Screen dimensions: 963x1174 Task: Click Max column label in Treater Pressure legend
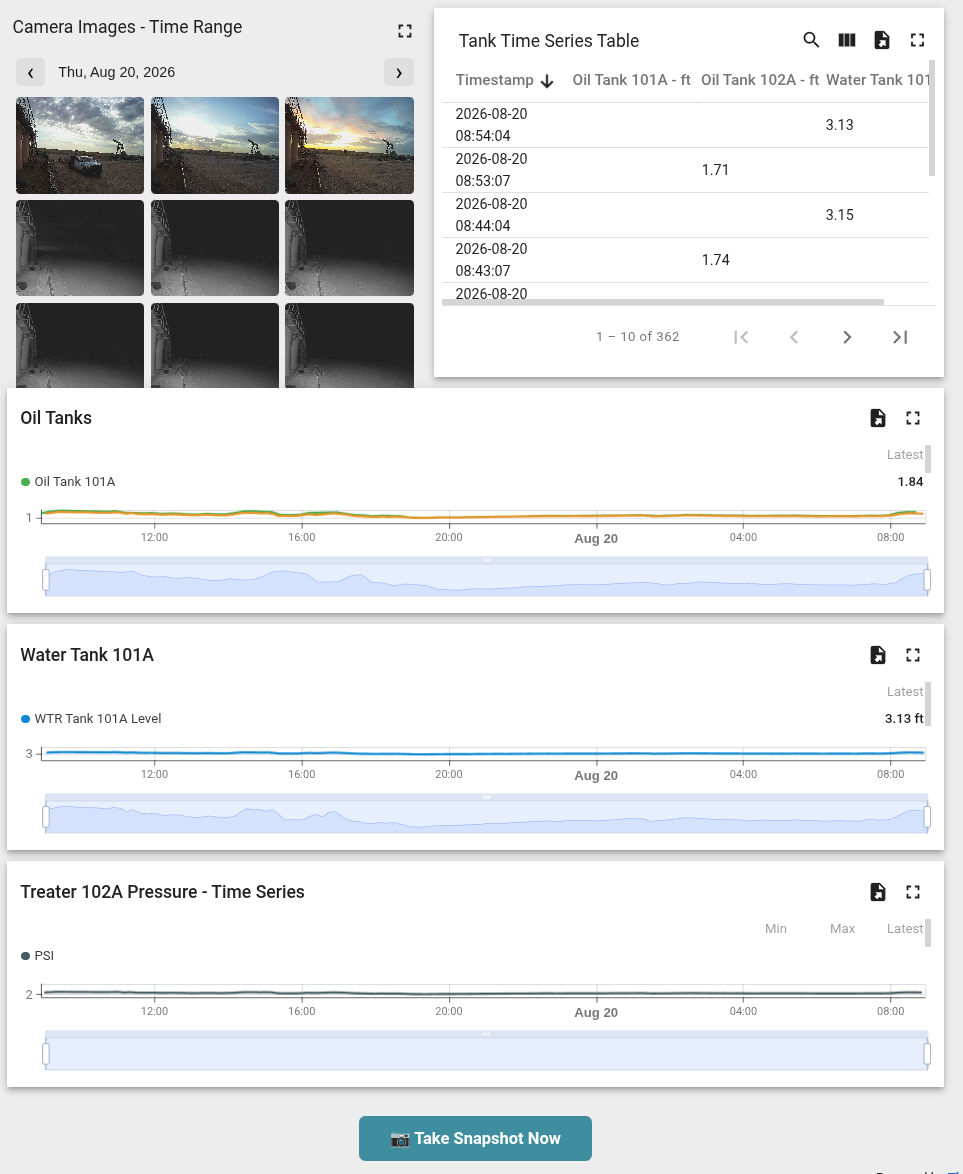(x=842, y=928)
